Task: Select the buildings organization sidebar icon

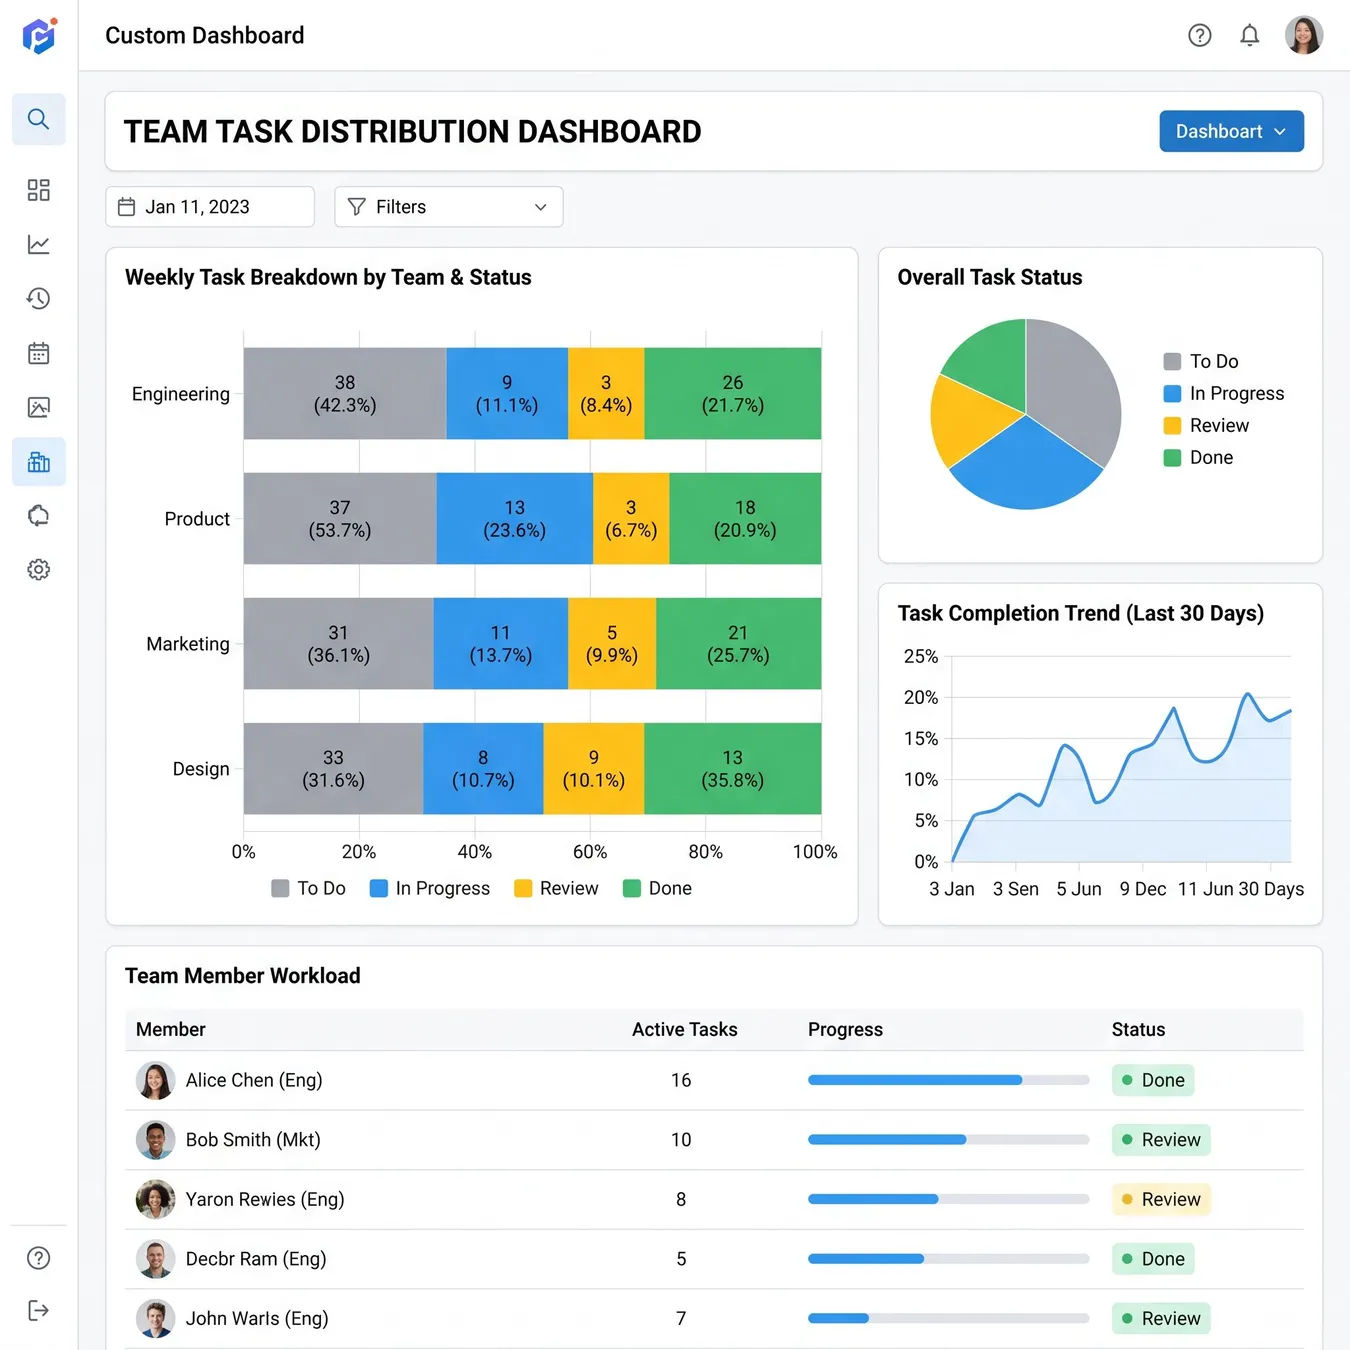Action: (x=39, y=462)
